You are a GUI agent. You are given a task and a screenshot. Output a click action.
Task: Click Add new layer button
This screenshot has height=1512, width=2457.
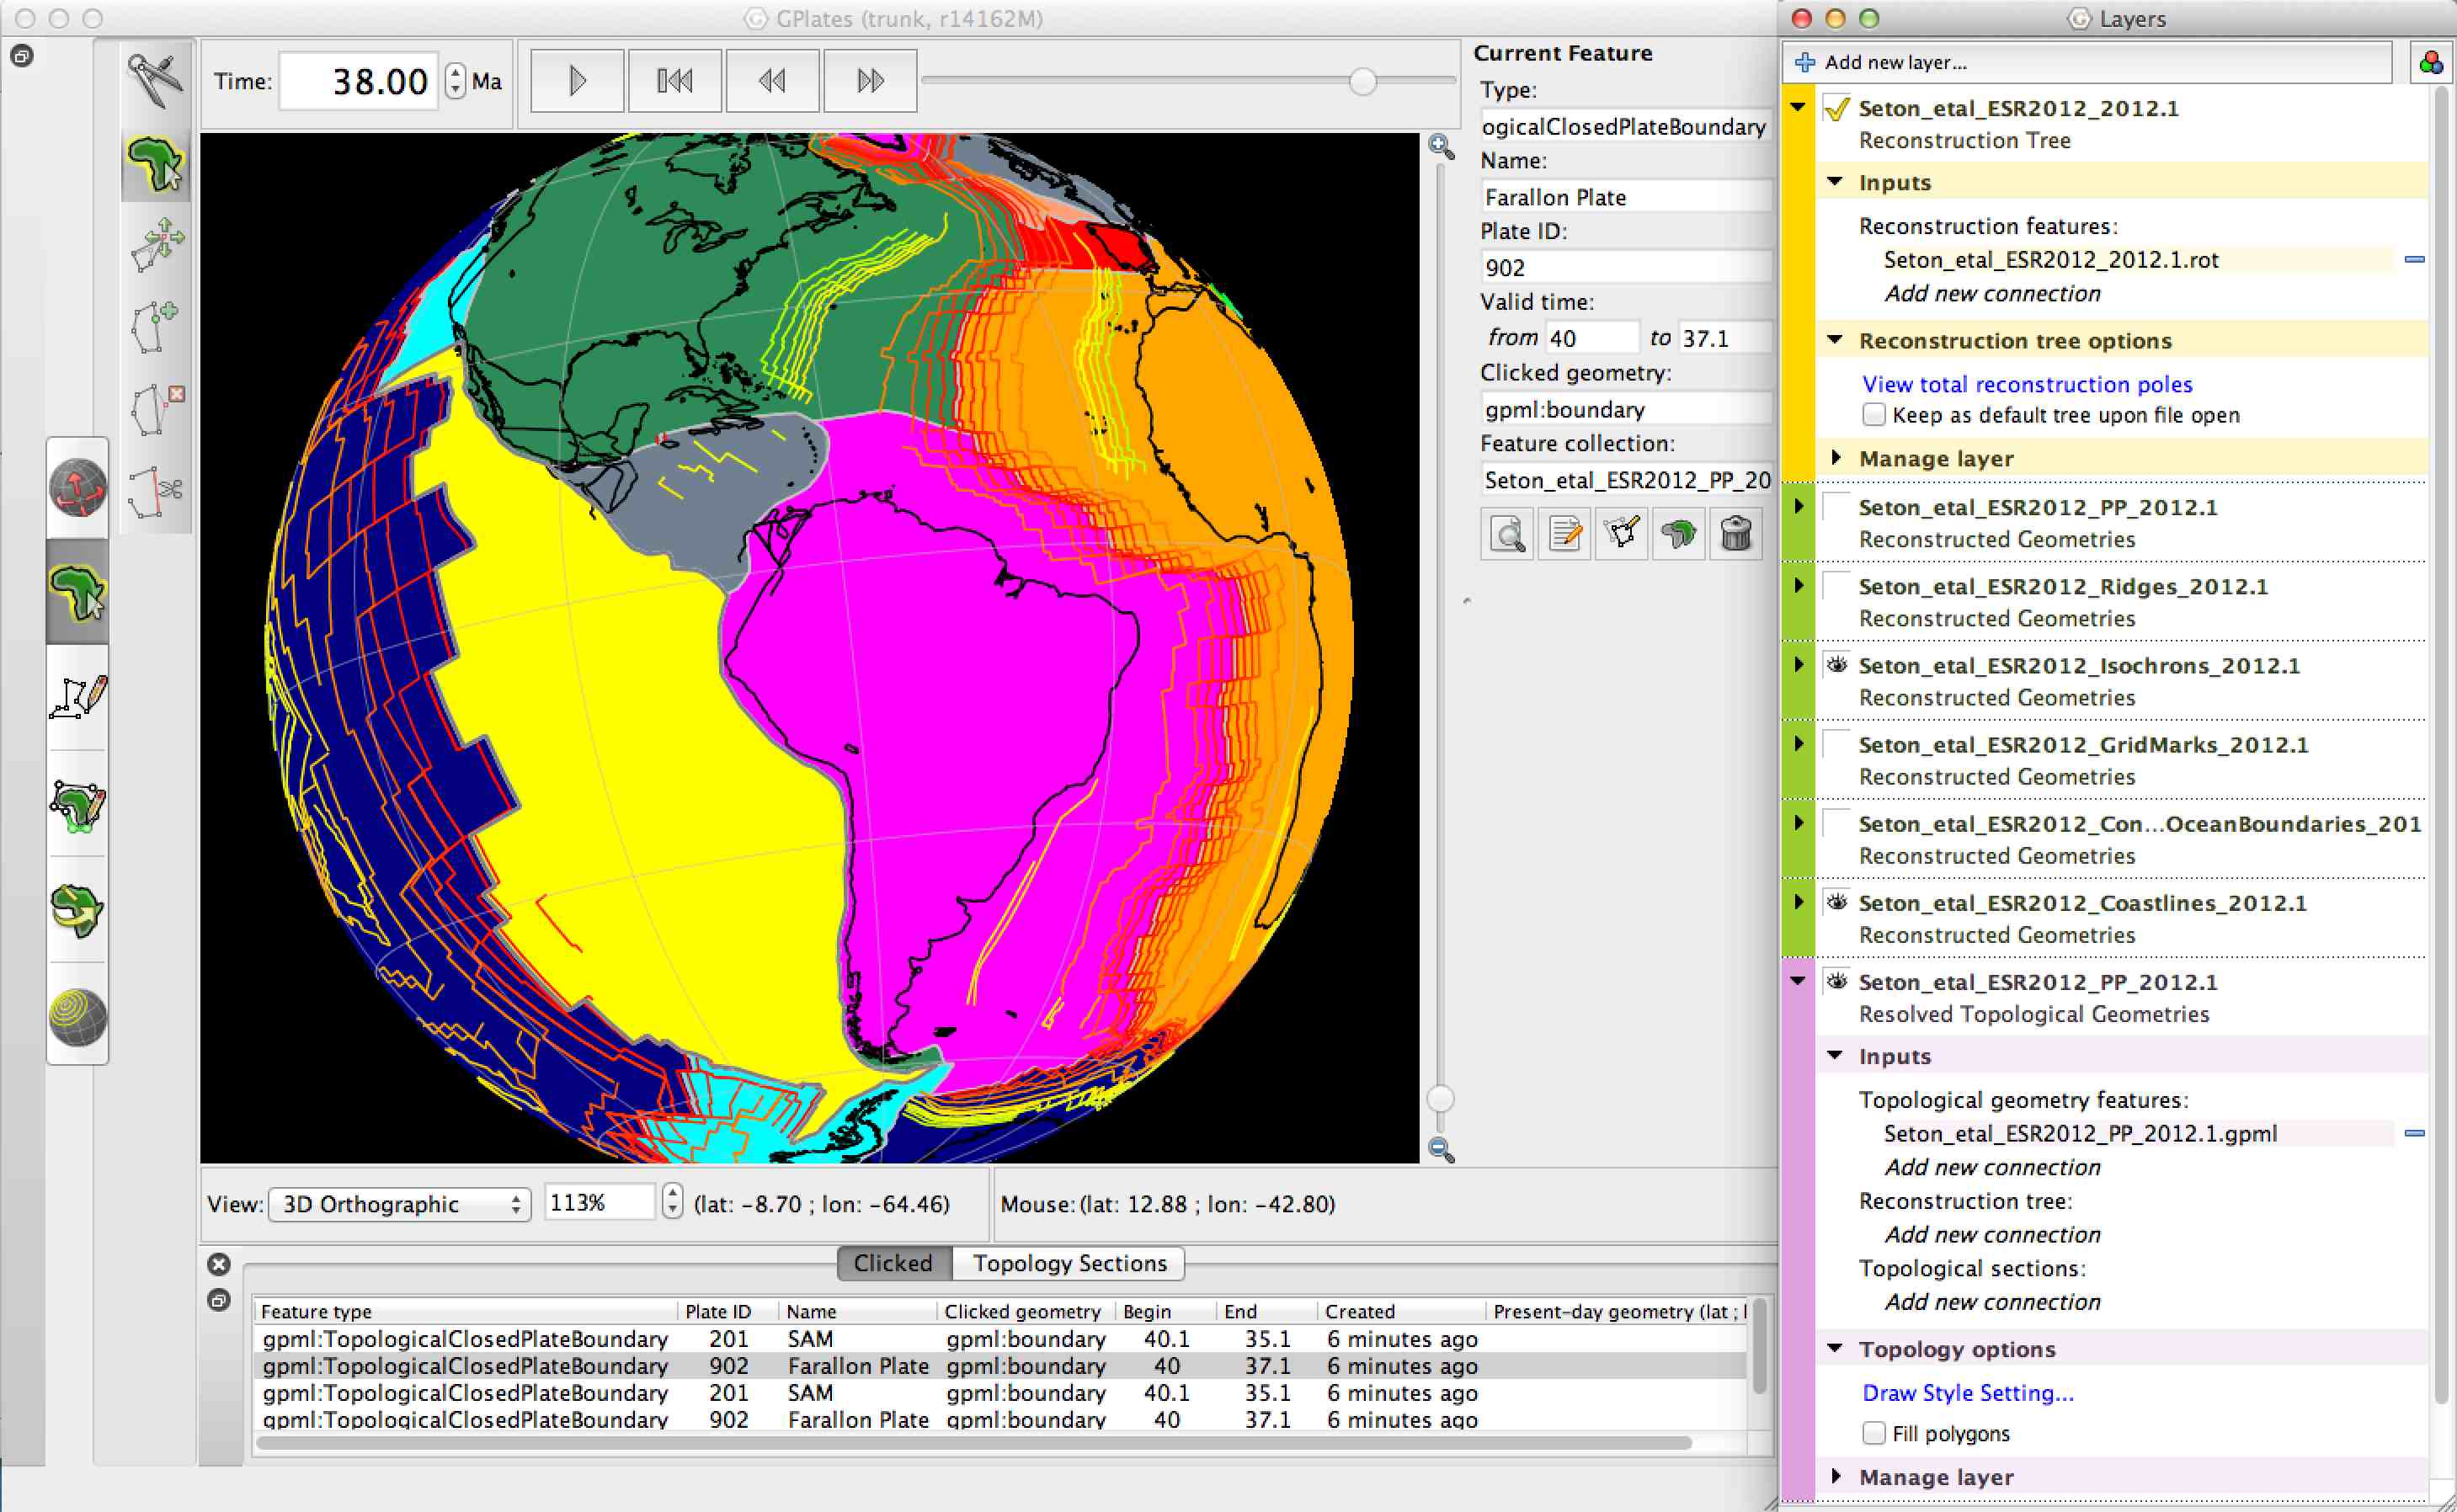[2088, 63]
